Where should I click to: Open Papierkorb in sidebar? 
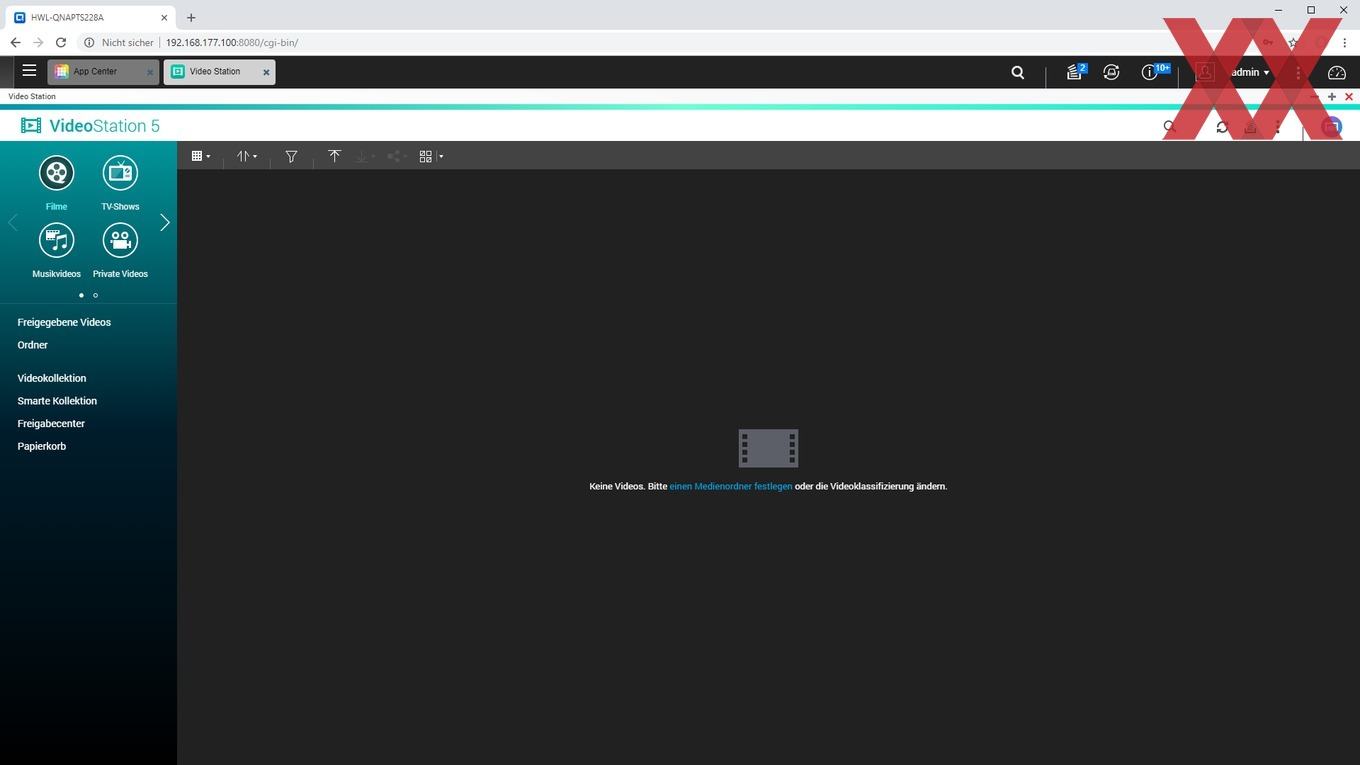(x=41, y=446)
